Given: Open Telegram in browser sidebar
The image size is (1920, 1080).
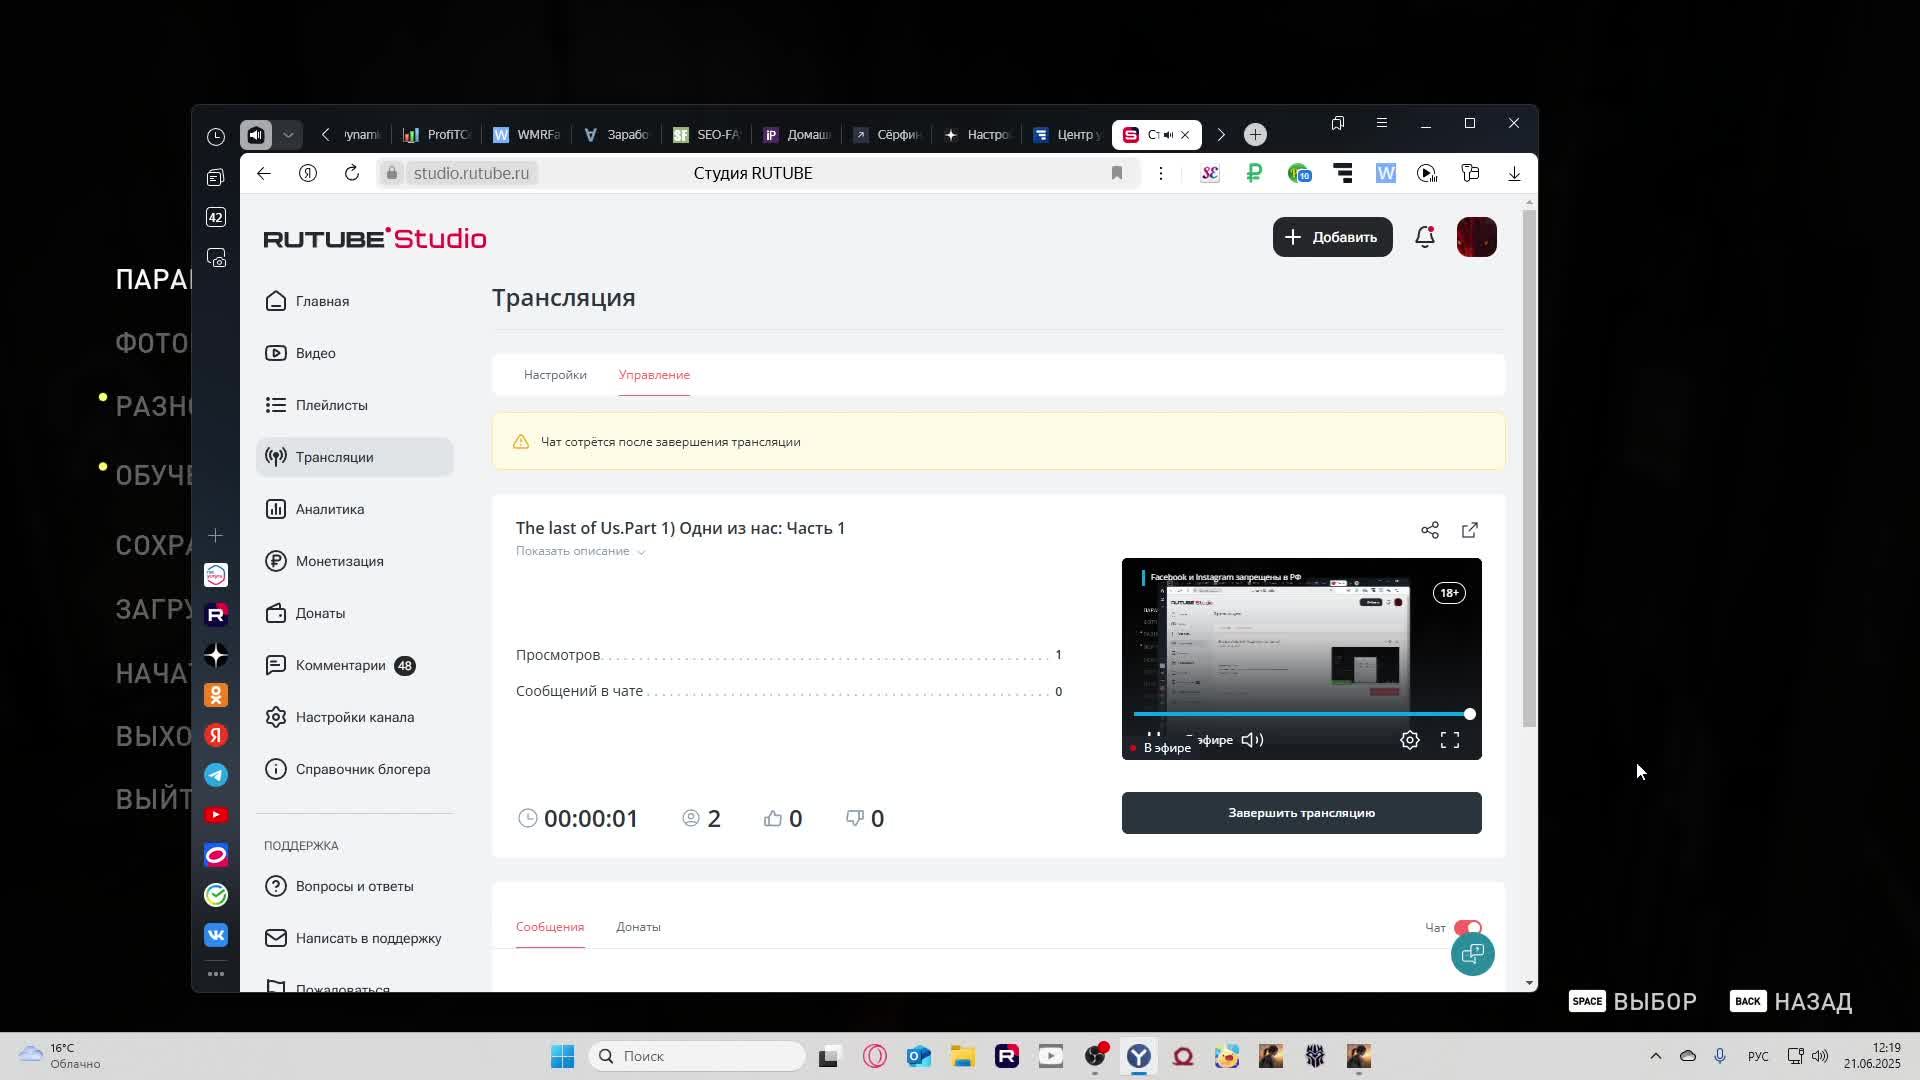Looking at the screenshot, I should pyautogui.click(x=216, y=775).
